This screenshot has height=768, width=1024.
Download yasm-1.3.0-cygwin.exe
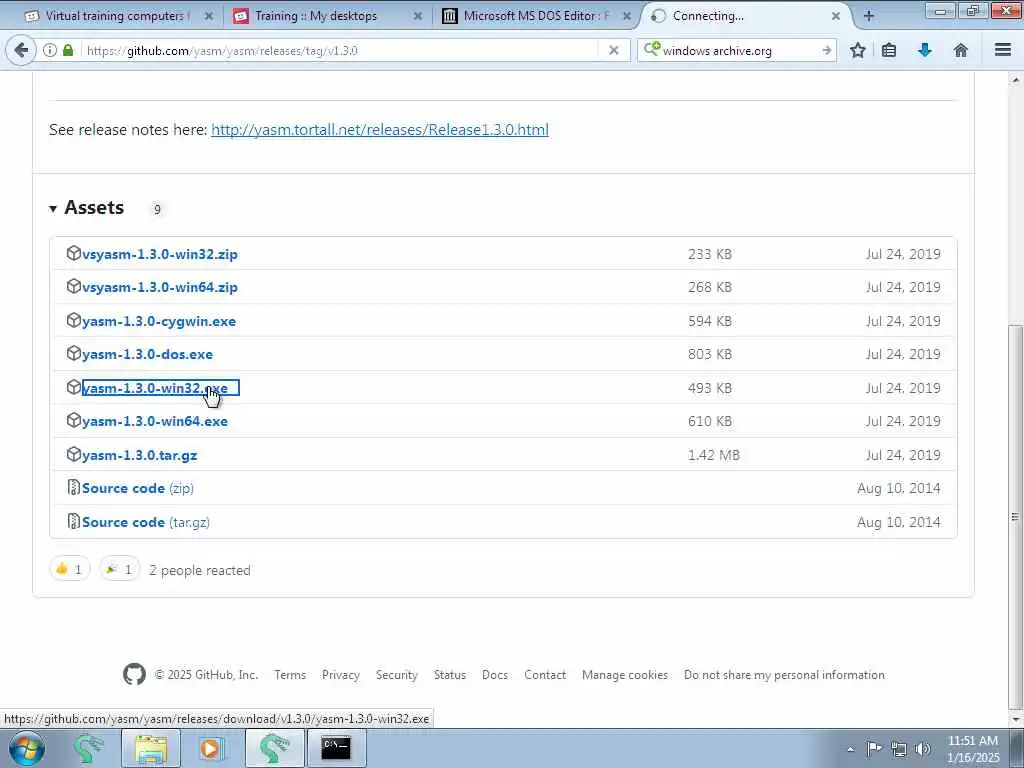tap(159, 321)
